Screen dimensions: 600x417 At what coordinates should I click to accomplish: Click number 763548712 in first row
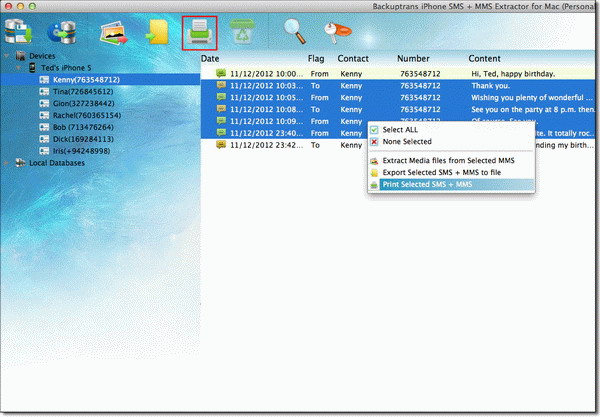(x=420, y=73)
